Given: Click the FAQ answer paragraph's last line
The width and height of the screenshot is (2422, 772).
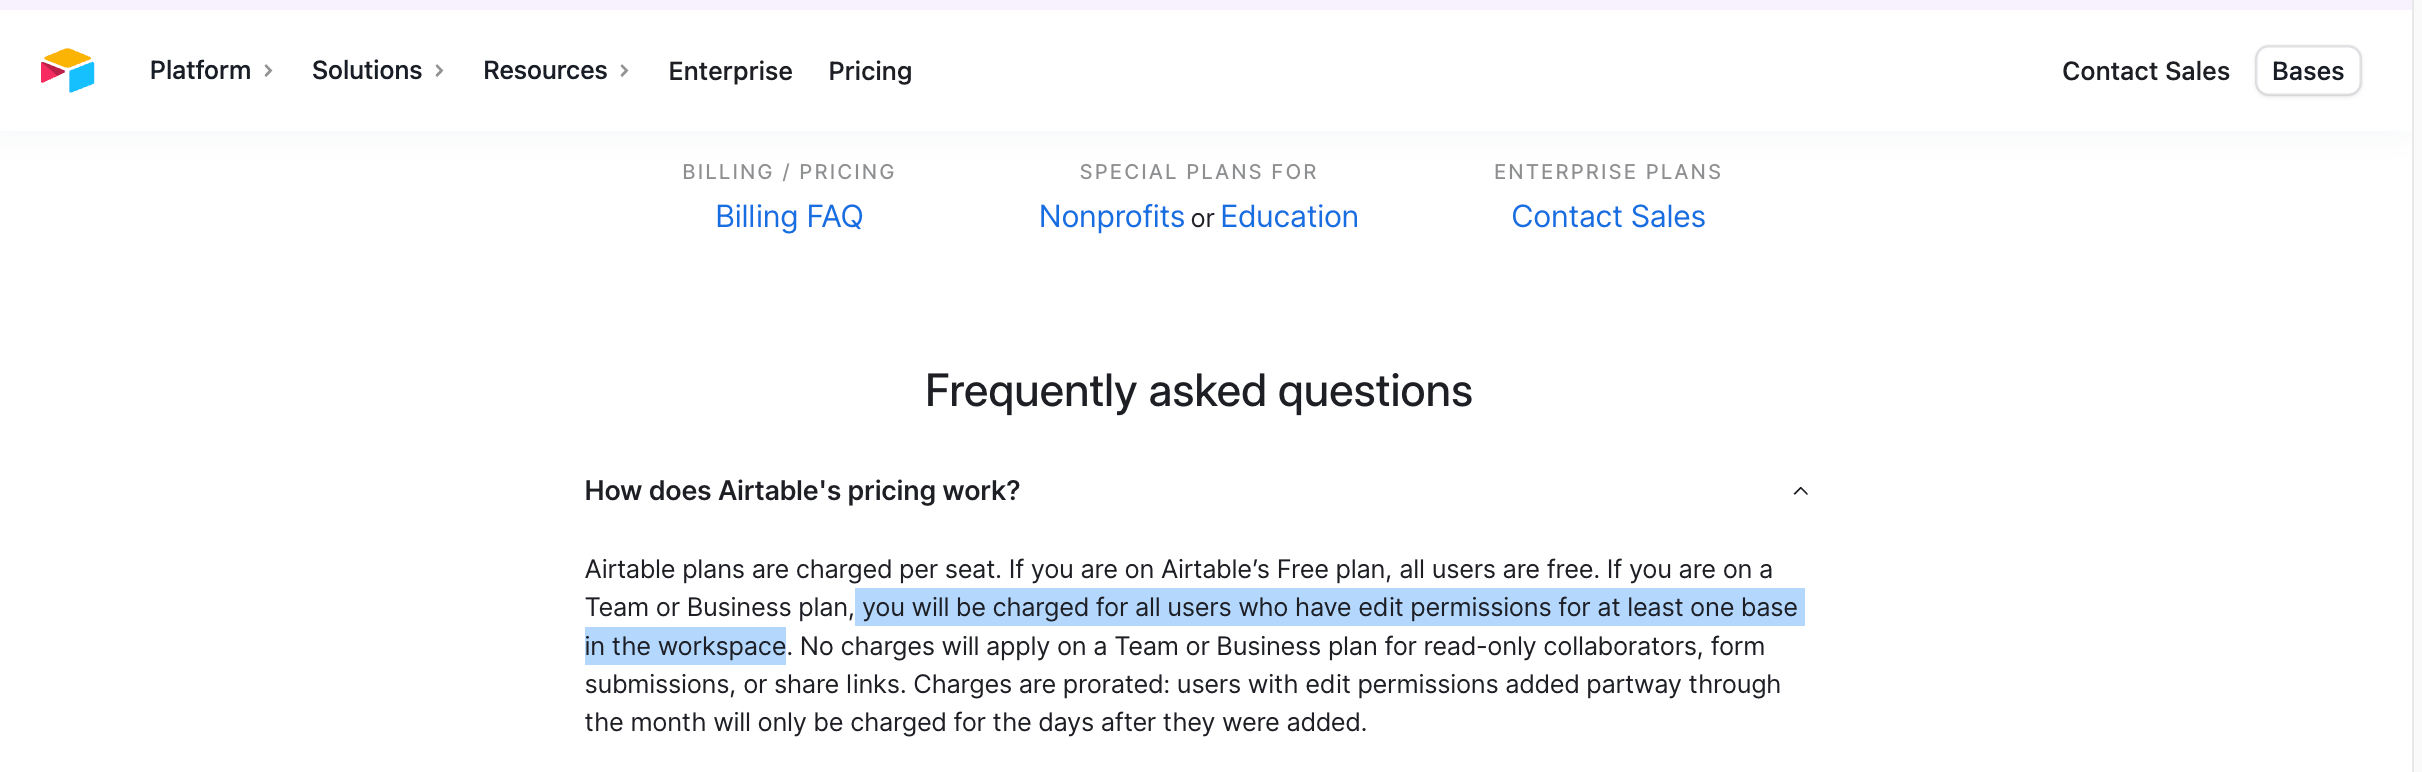Looking at the screenshot, I should click(x=975, y=722).
